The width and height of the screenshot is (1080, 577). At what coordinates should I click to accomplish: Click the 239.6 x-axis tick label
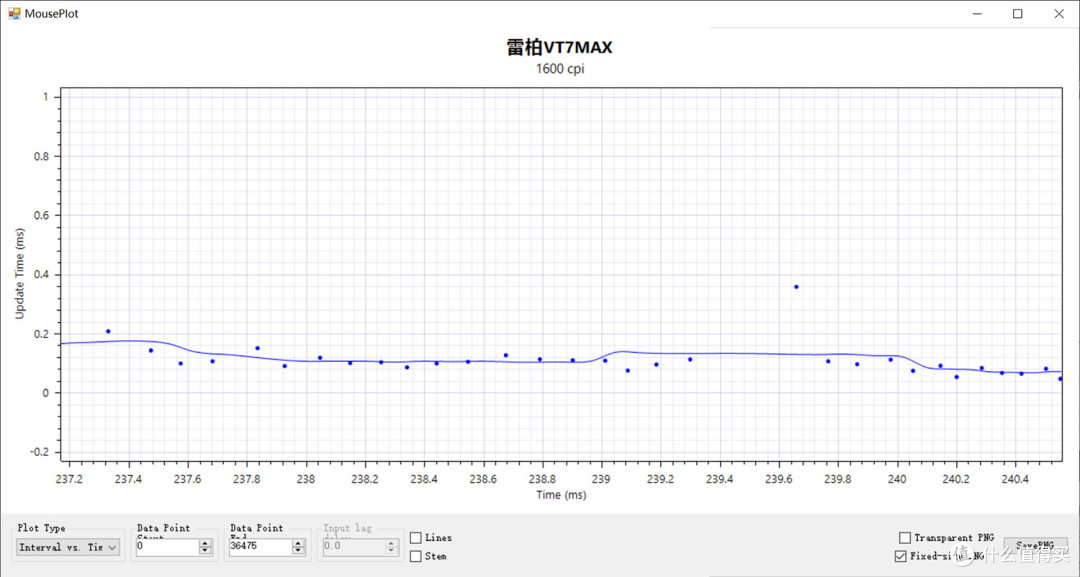tap(778, 479)
